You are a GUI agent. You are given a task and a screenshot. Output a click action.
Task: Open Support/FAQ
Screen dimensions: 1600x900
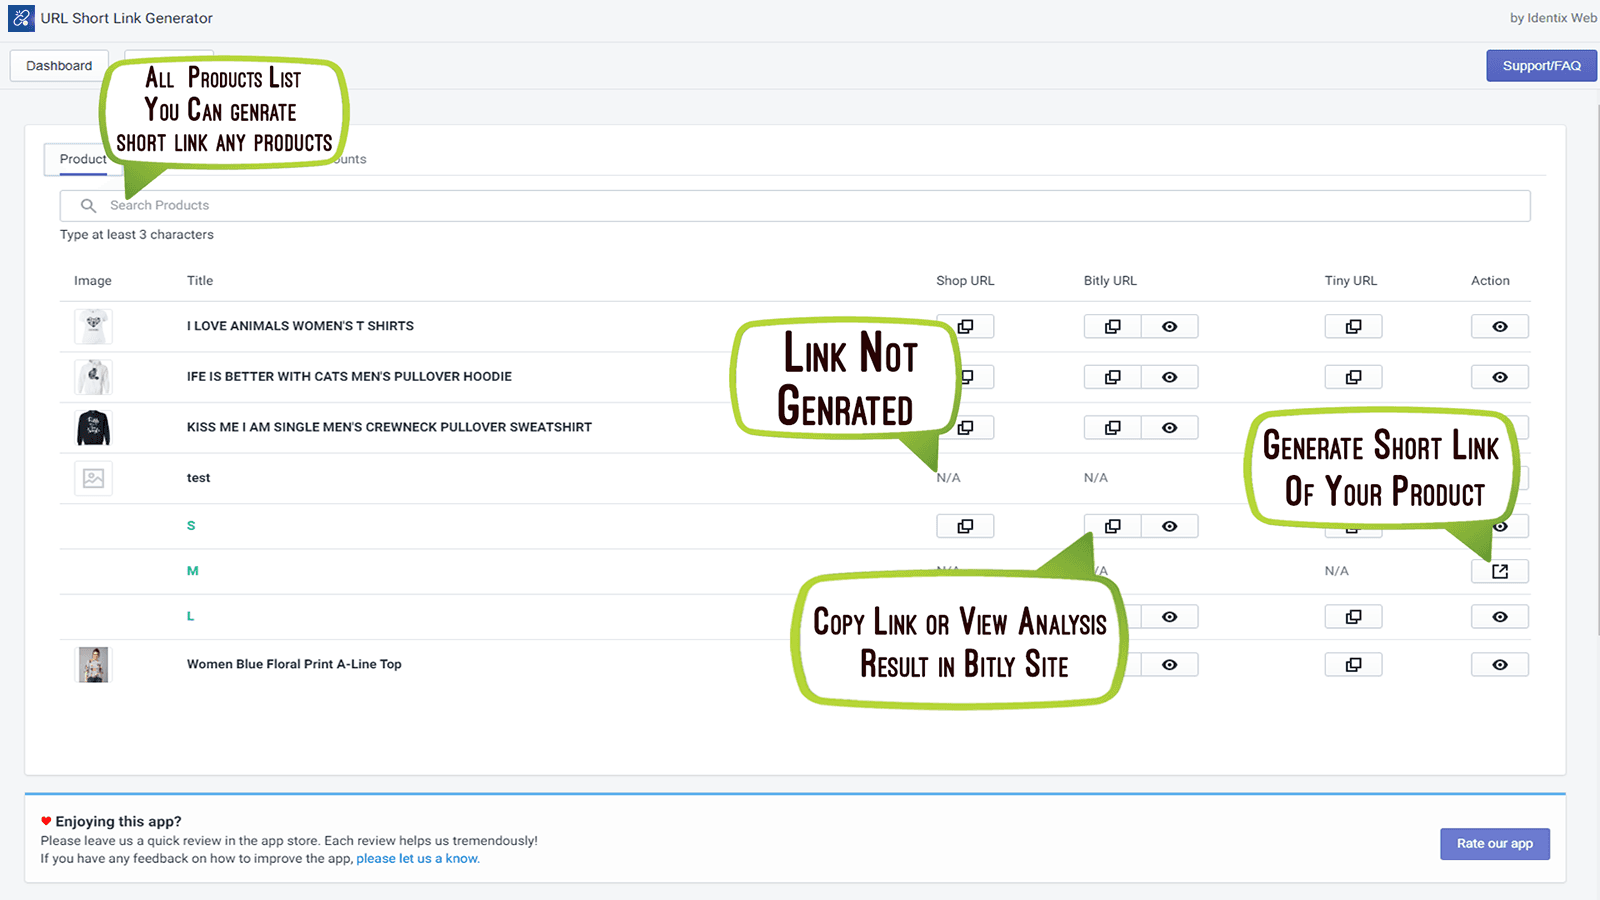1541,65
